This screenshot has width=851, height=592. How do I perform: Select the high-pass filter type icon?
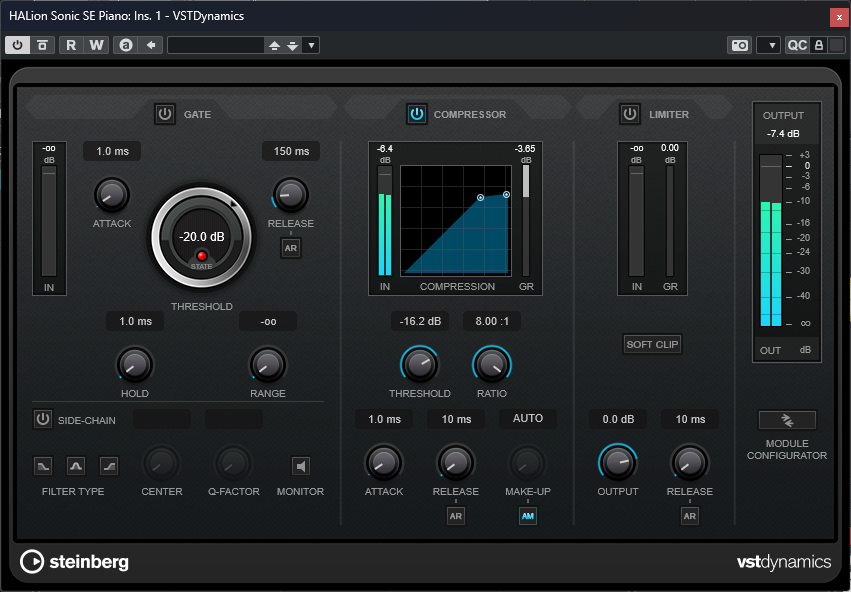109,466
